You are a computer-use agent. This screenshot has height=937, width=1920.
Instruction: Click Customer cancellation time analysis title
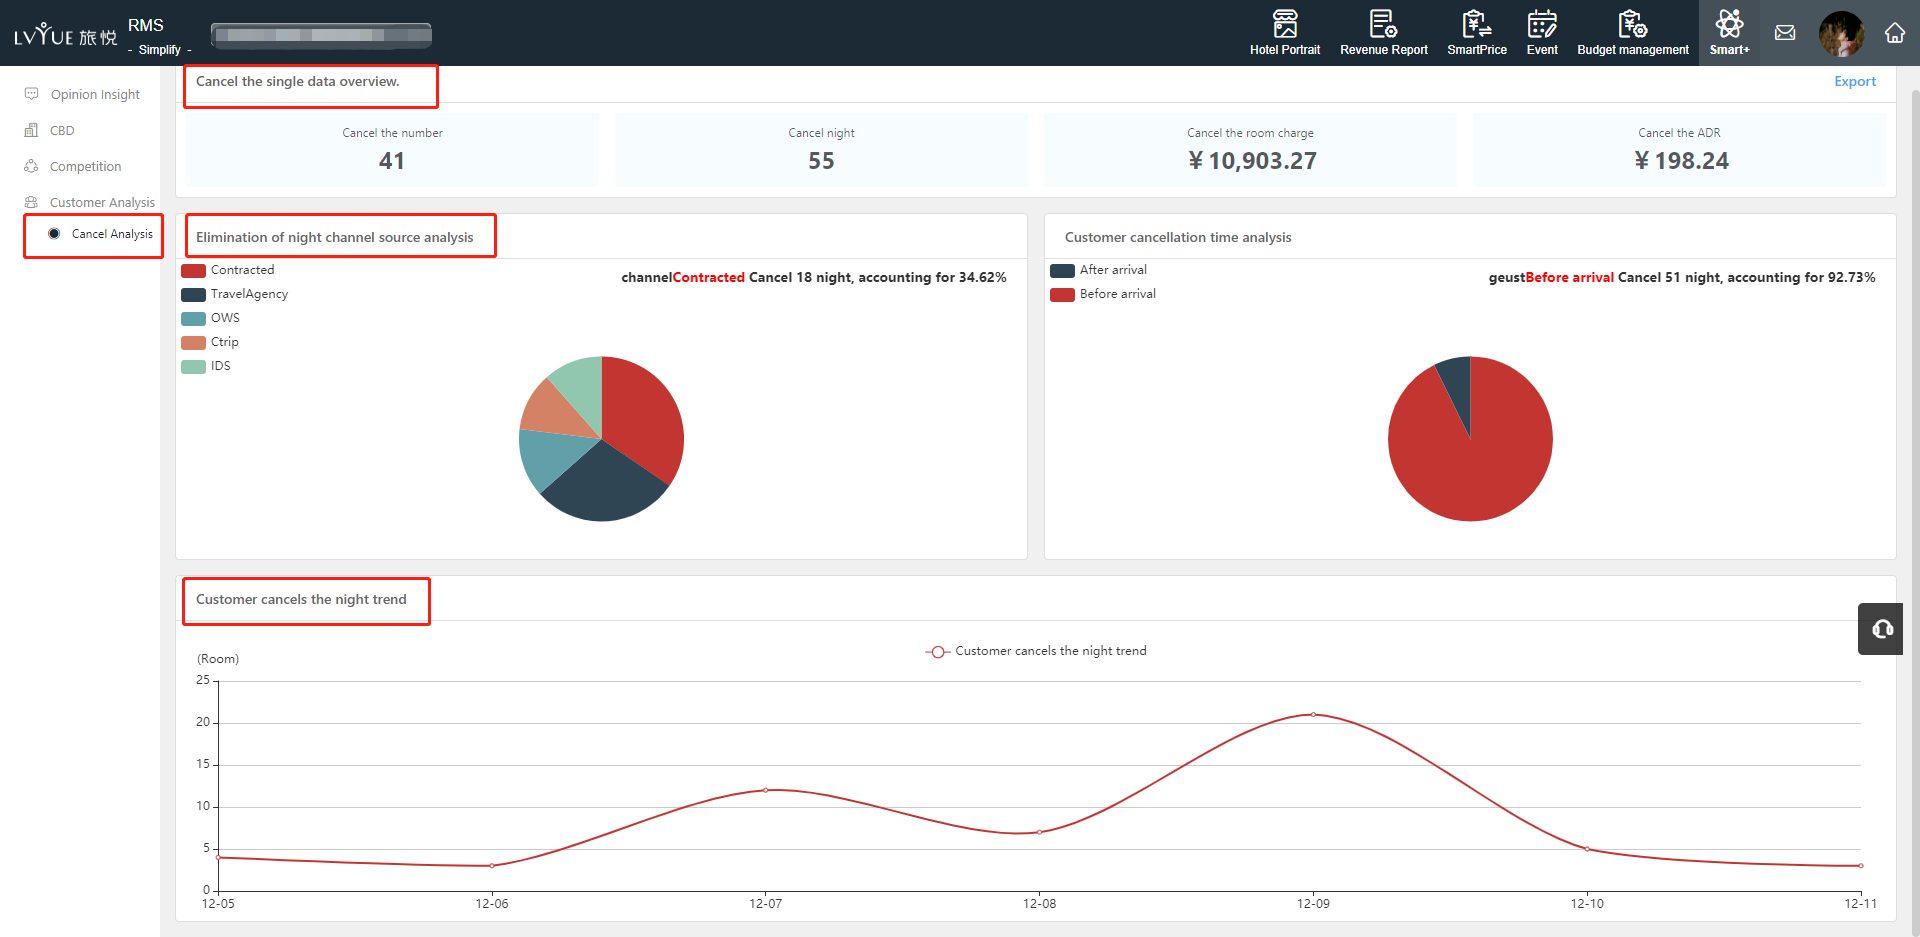[x=1178, y=238]
